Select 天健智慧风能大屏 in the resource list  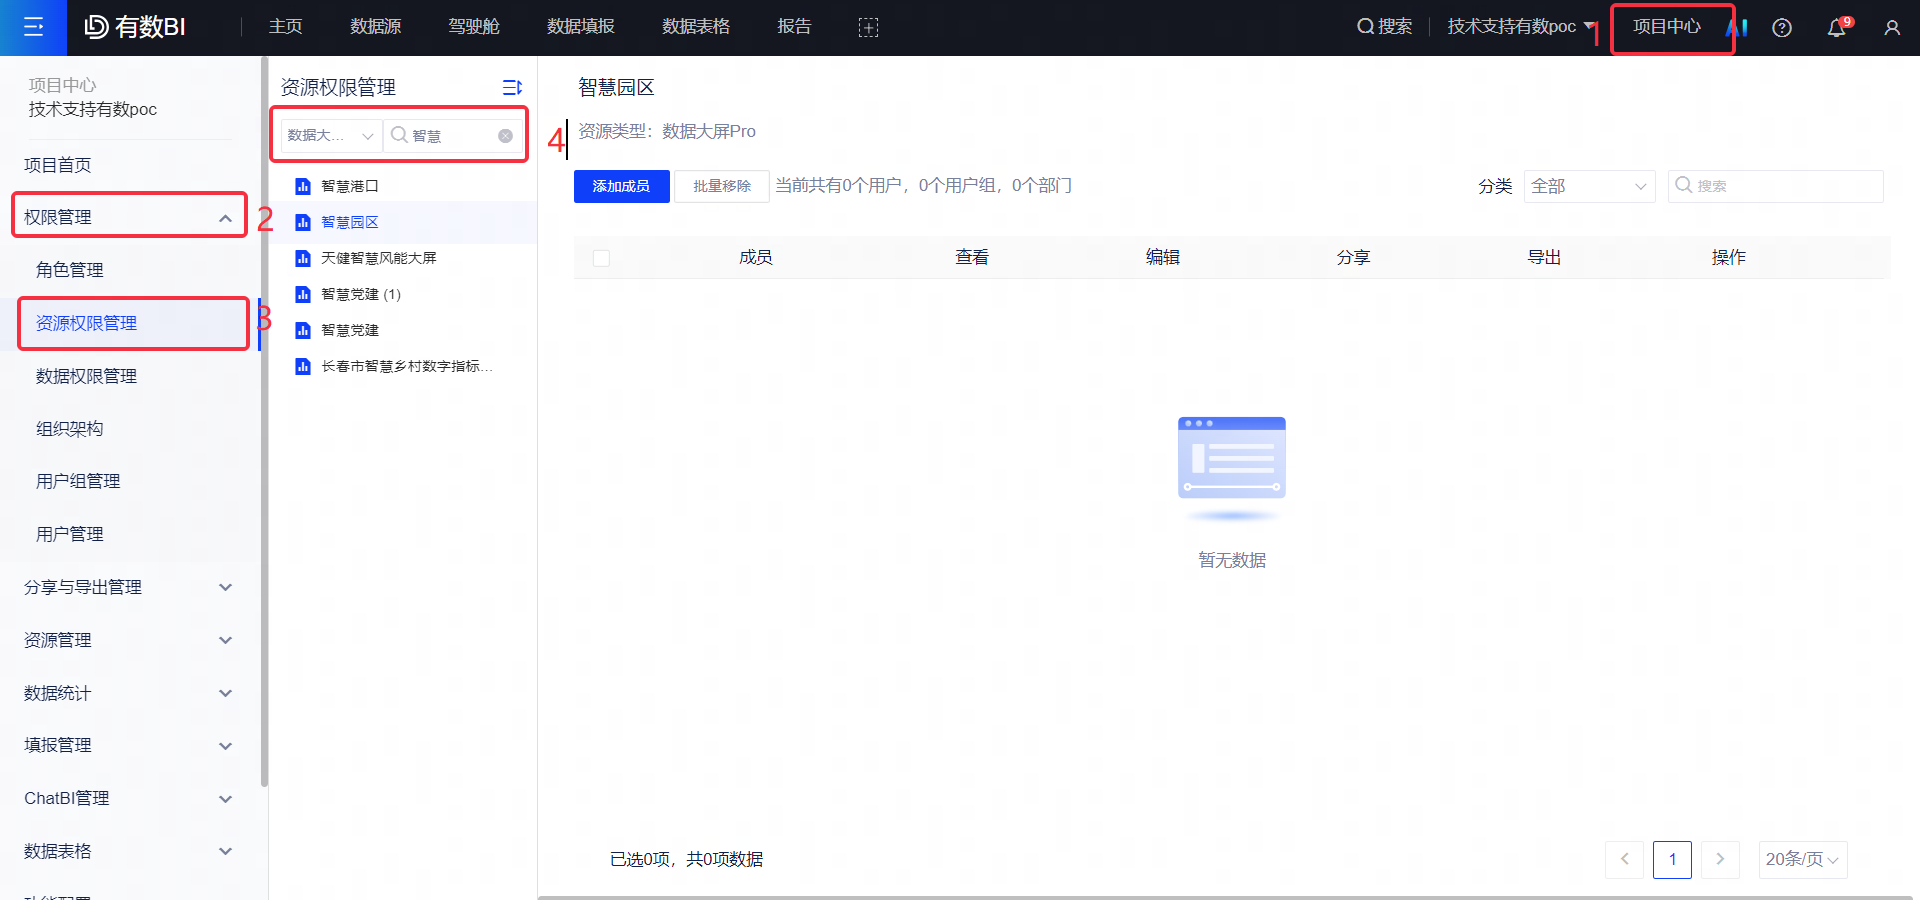click(378, 258)
